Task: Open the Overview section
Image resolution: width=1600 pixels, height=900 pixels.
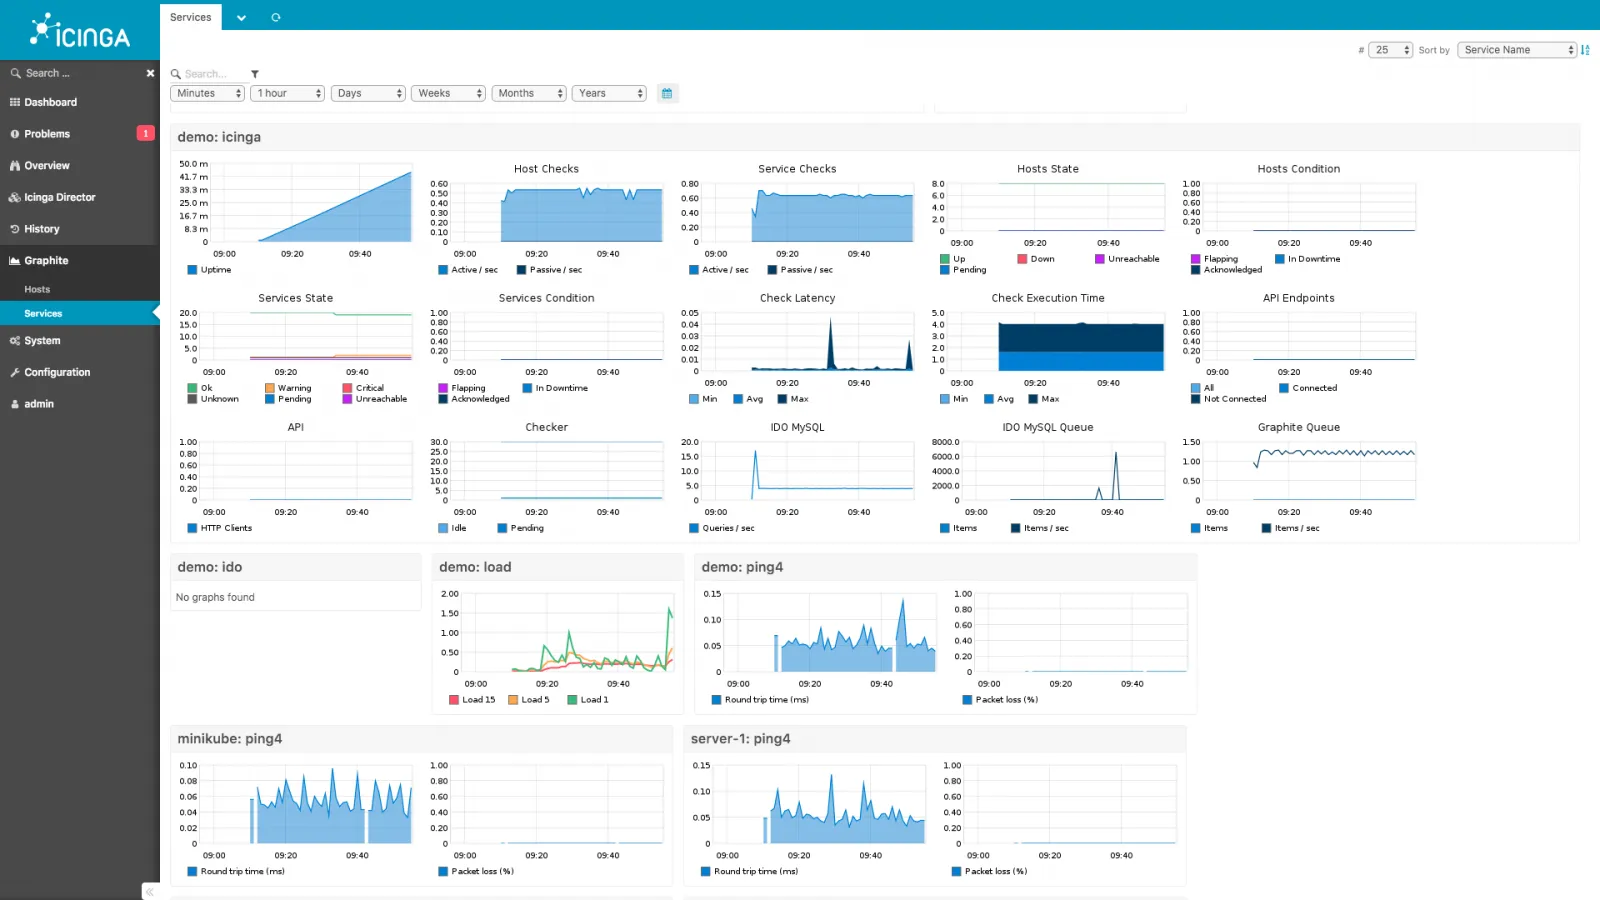Action: (46, 165)
